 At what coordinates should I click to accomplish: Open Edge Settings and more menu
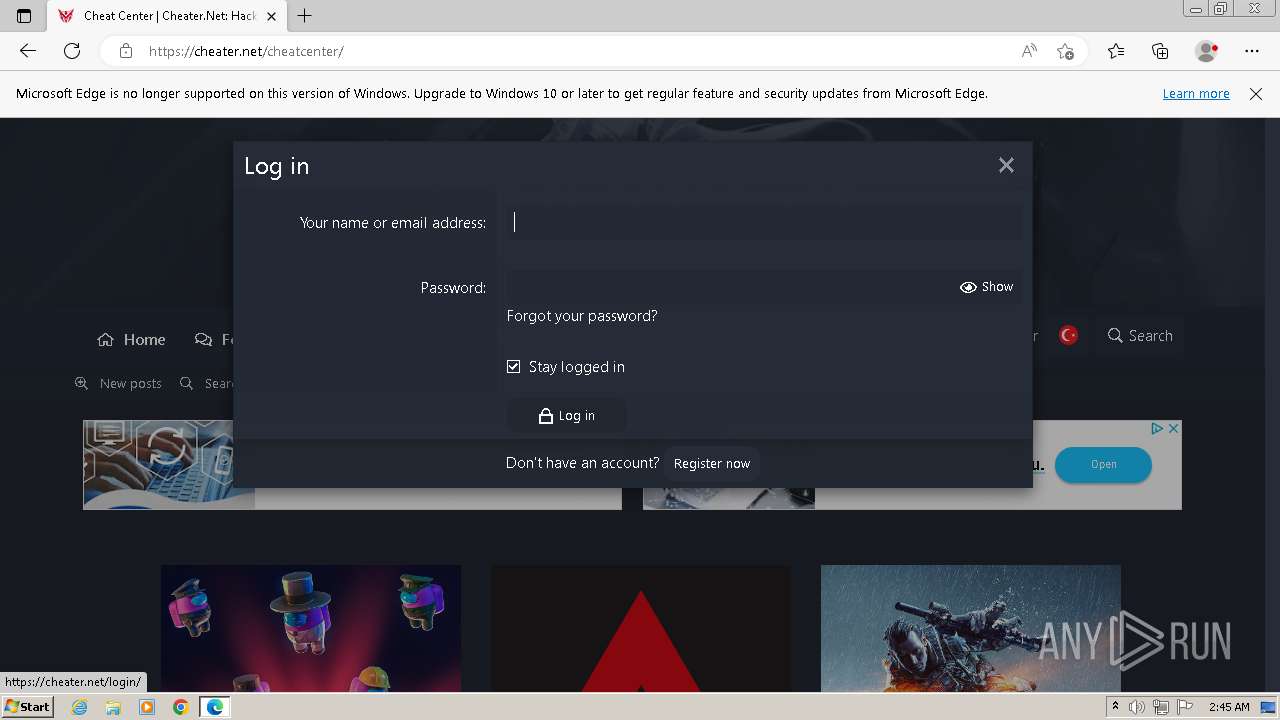click(x=1252, y=51)
